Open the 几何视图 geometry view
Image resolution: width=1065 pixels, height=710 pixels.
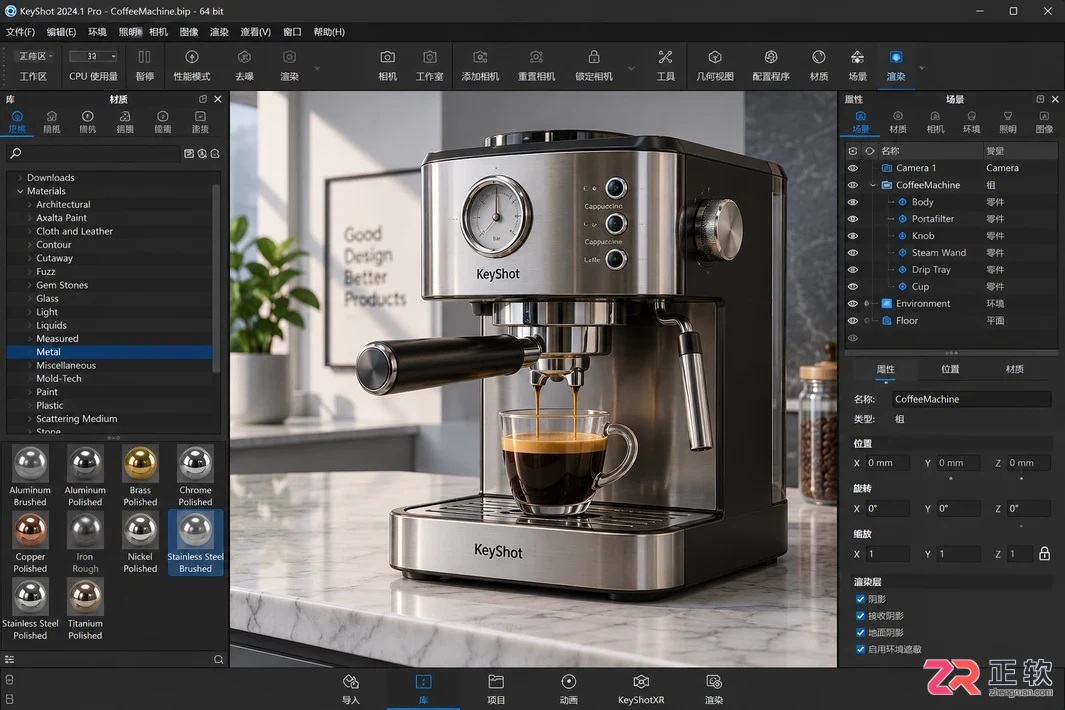coord(715,57)
